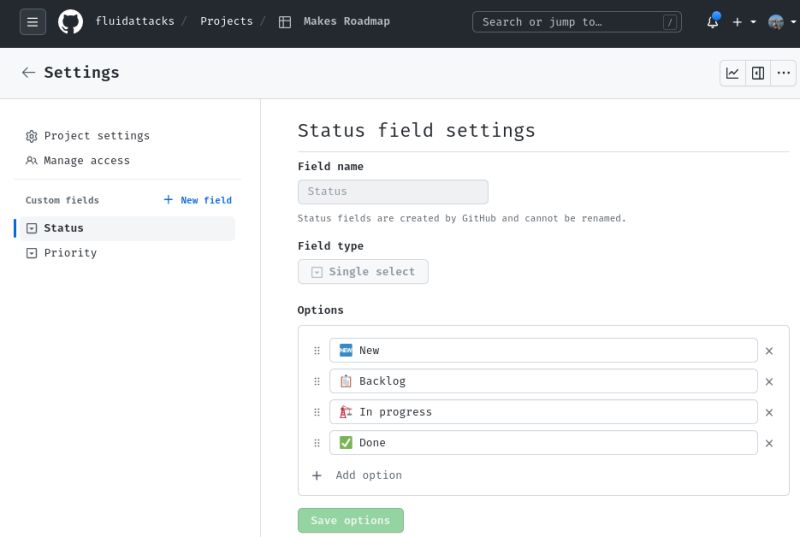Remove the Backlog option
Image resolution: width=800 pixels, height=537 pixels.
769,381
